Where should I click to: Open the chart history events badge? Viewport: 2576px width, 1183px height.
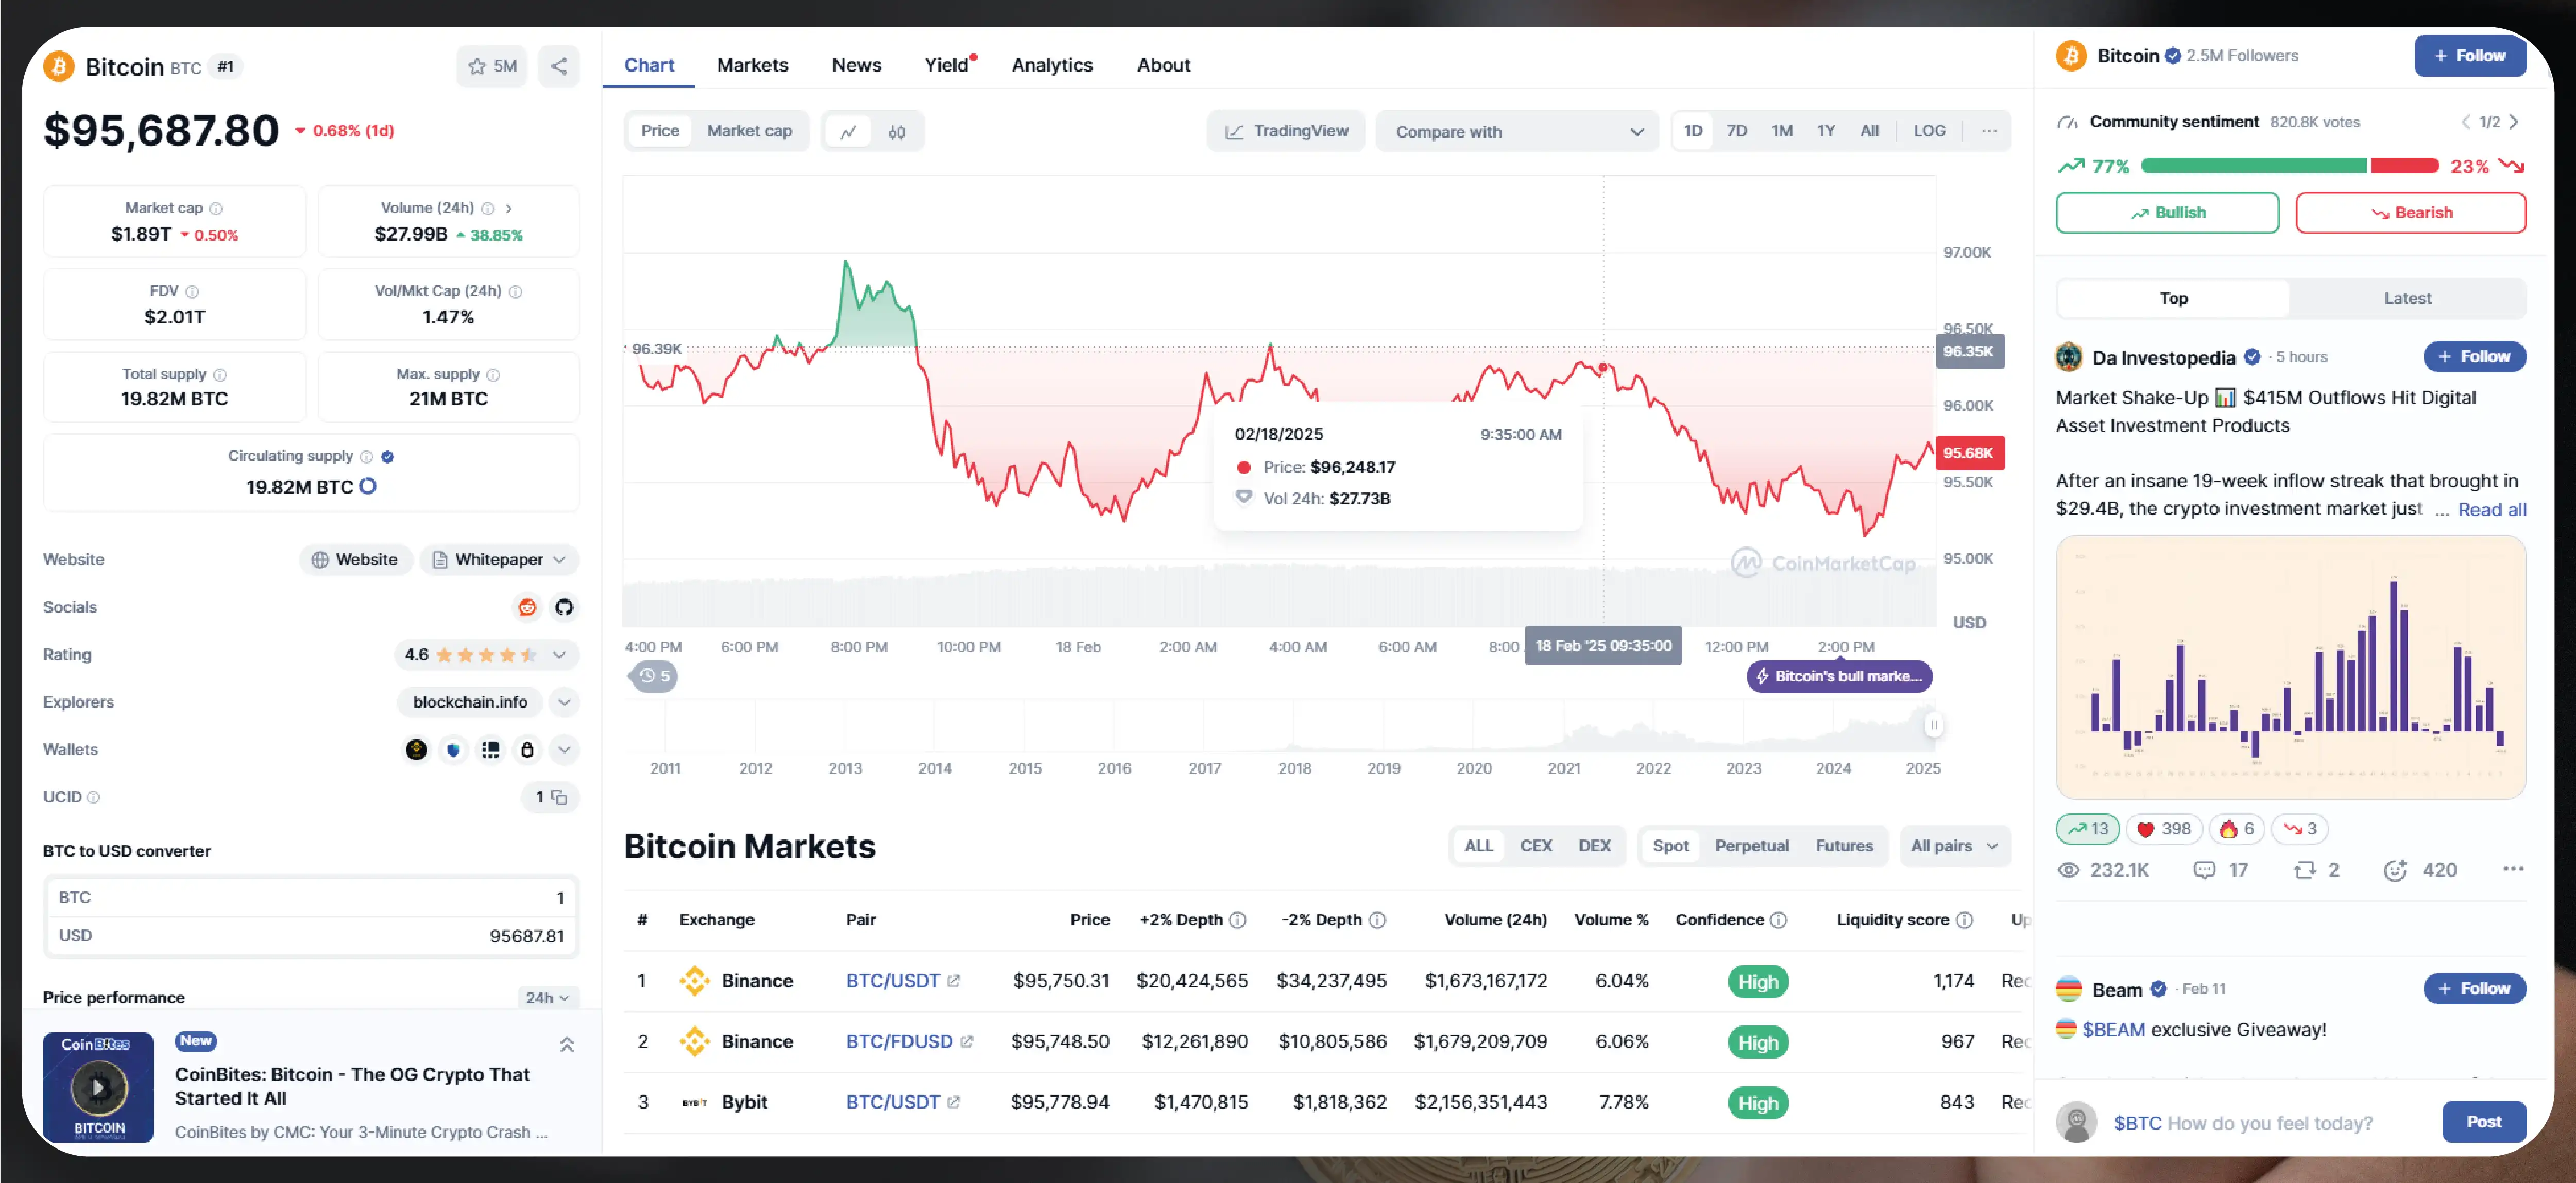coord(655,676)
